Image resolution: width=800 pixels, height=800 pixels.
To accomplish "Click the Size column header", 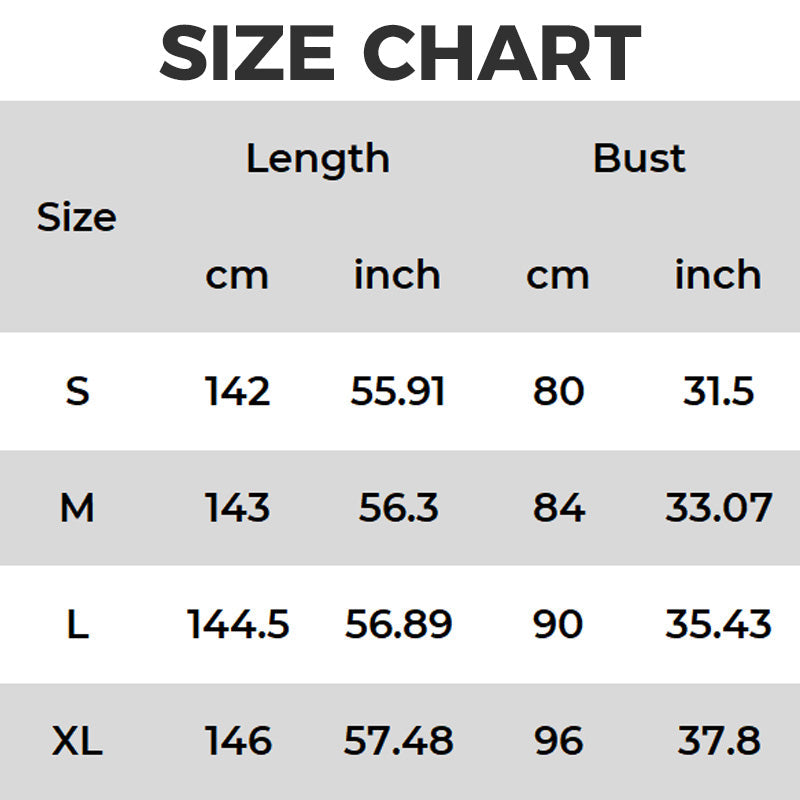I will [76, 217].
